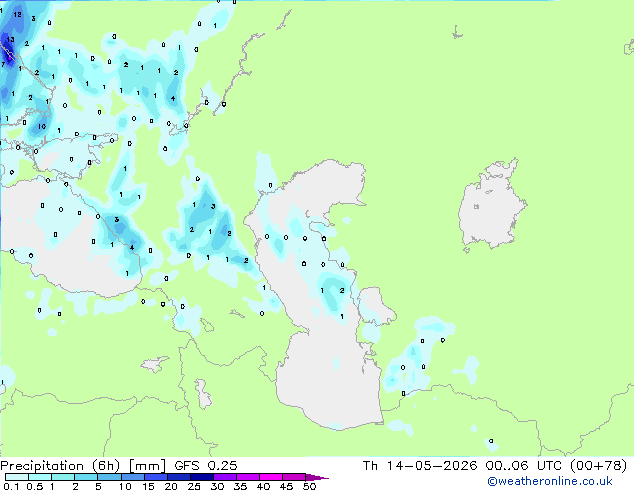634x490 pixels.
Task: Click the '00..06 UTC' time range text
Action: 524,466
